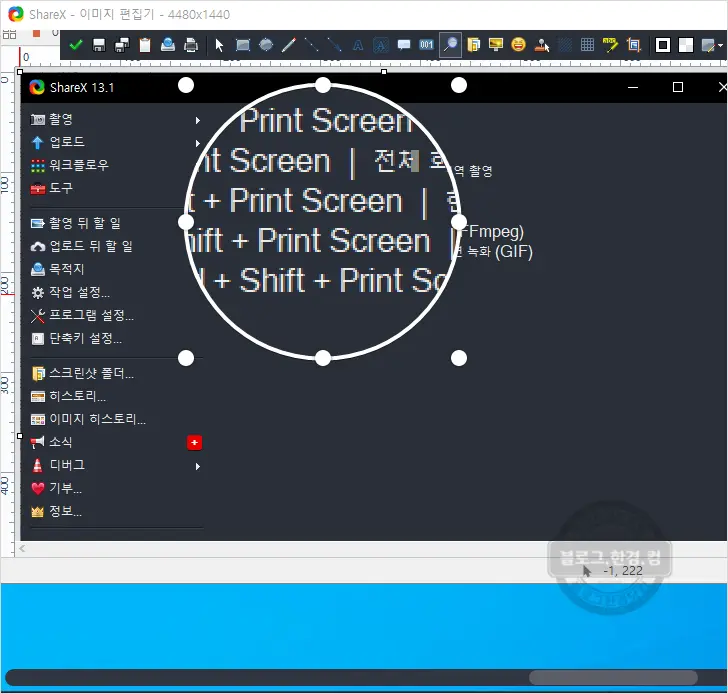The image size is (728, 694).
Task: Expand the 디버그 submenu arrow
Action: (x=197, y=466)
